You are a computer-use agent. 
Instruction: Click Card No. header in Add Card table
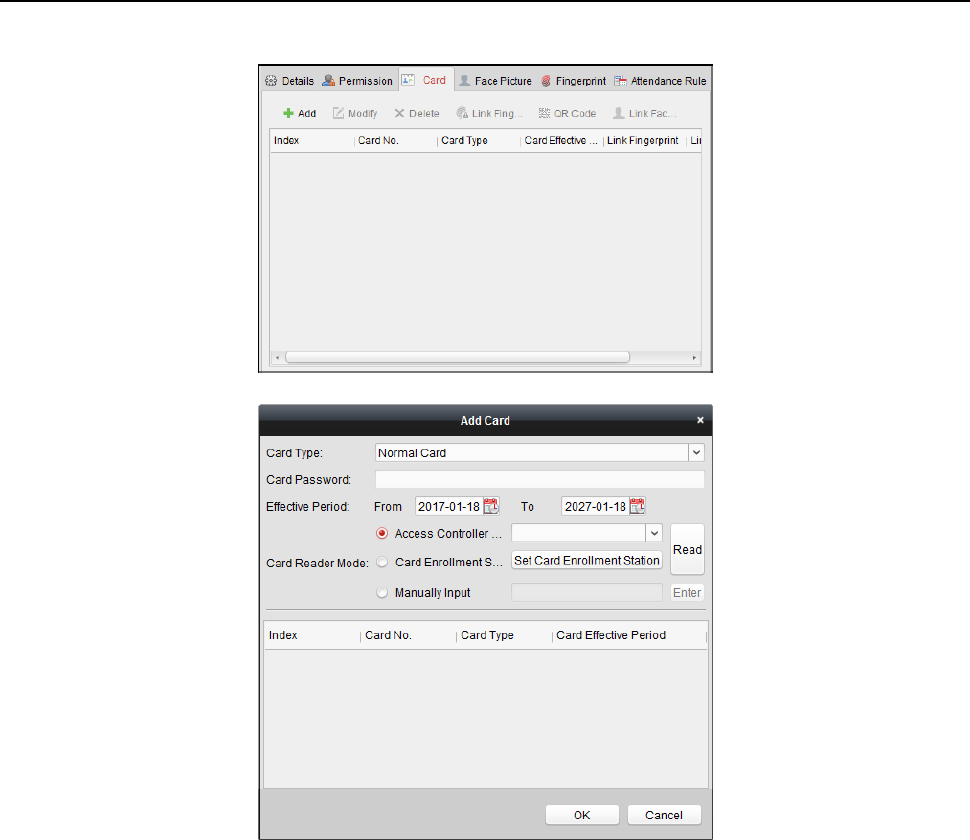409,635
